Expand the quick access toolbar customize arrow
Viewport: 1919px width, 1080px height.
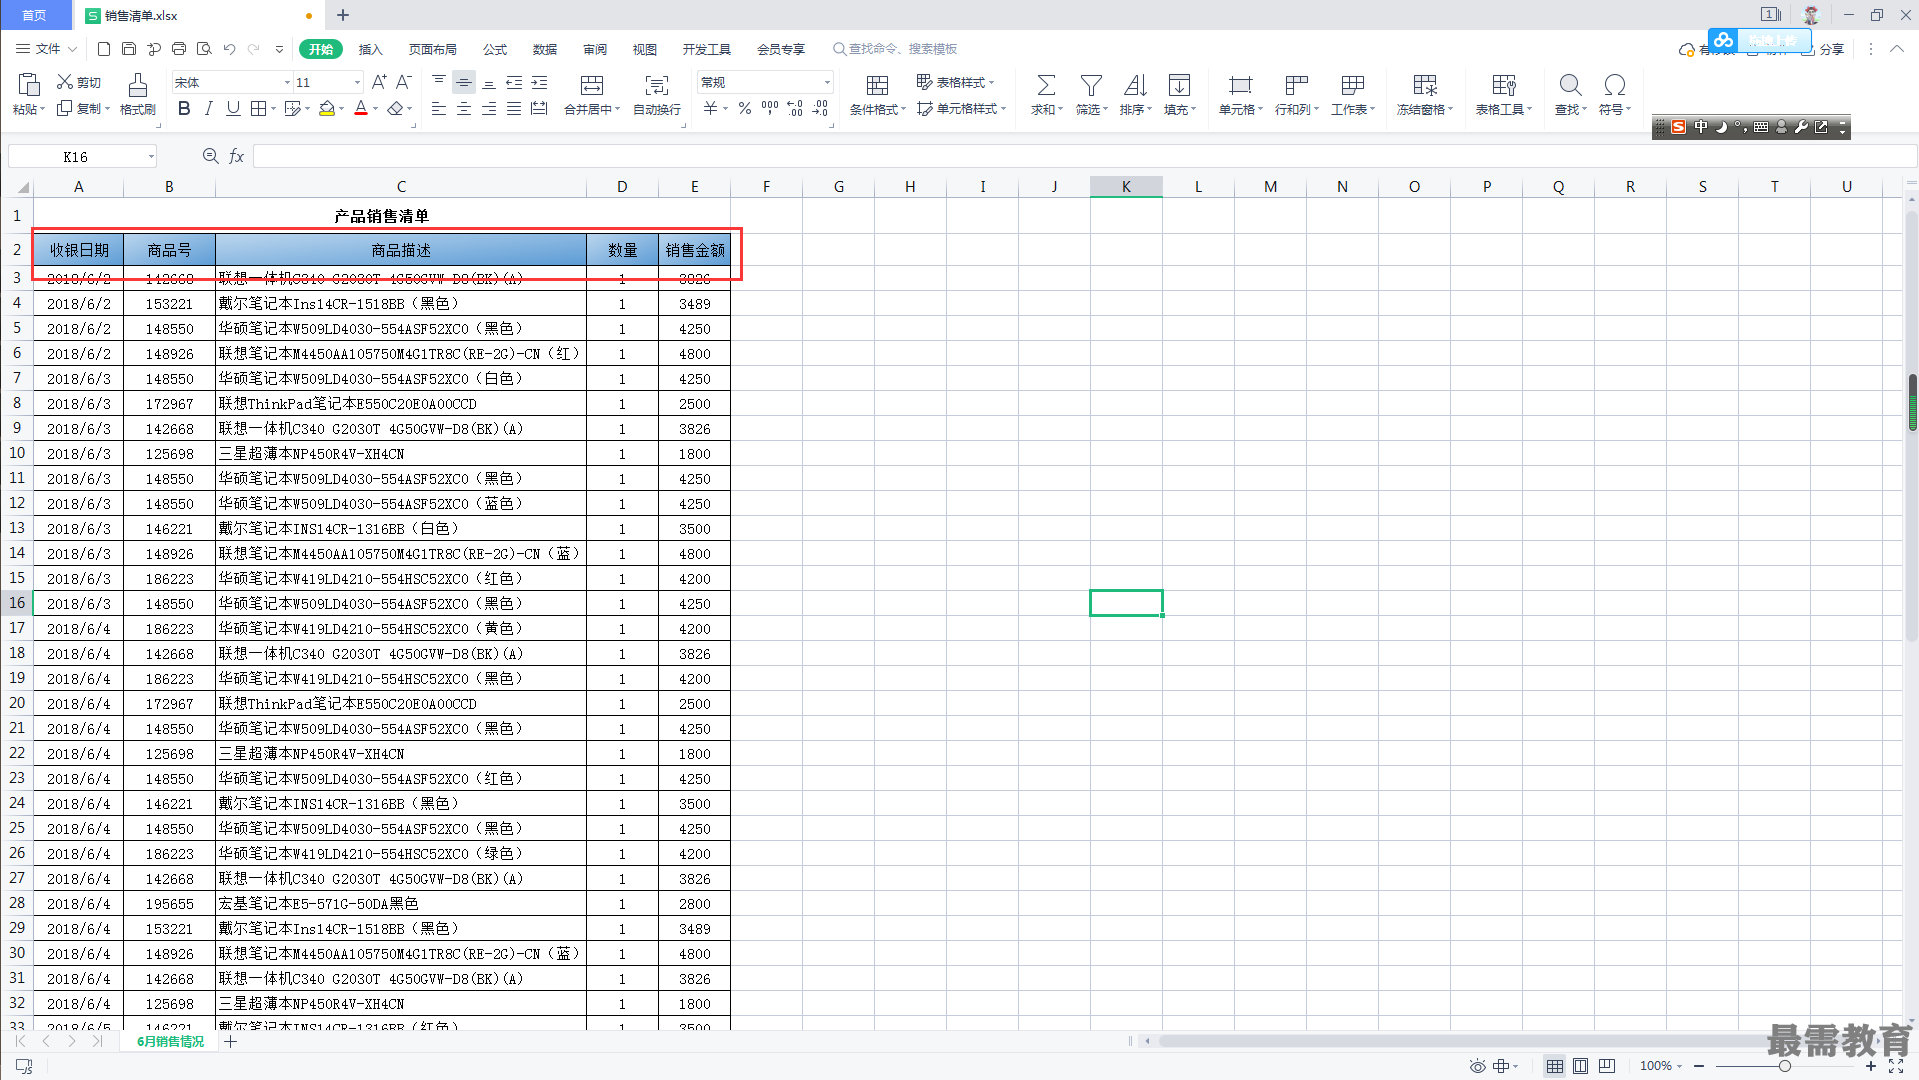(279, 49)
